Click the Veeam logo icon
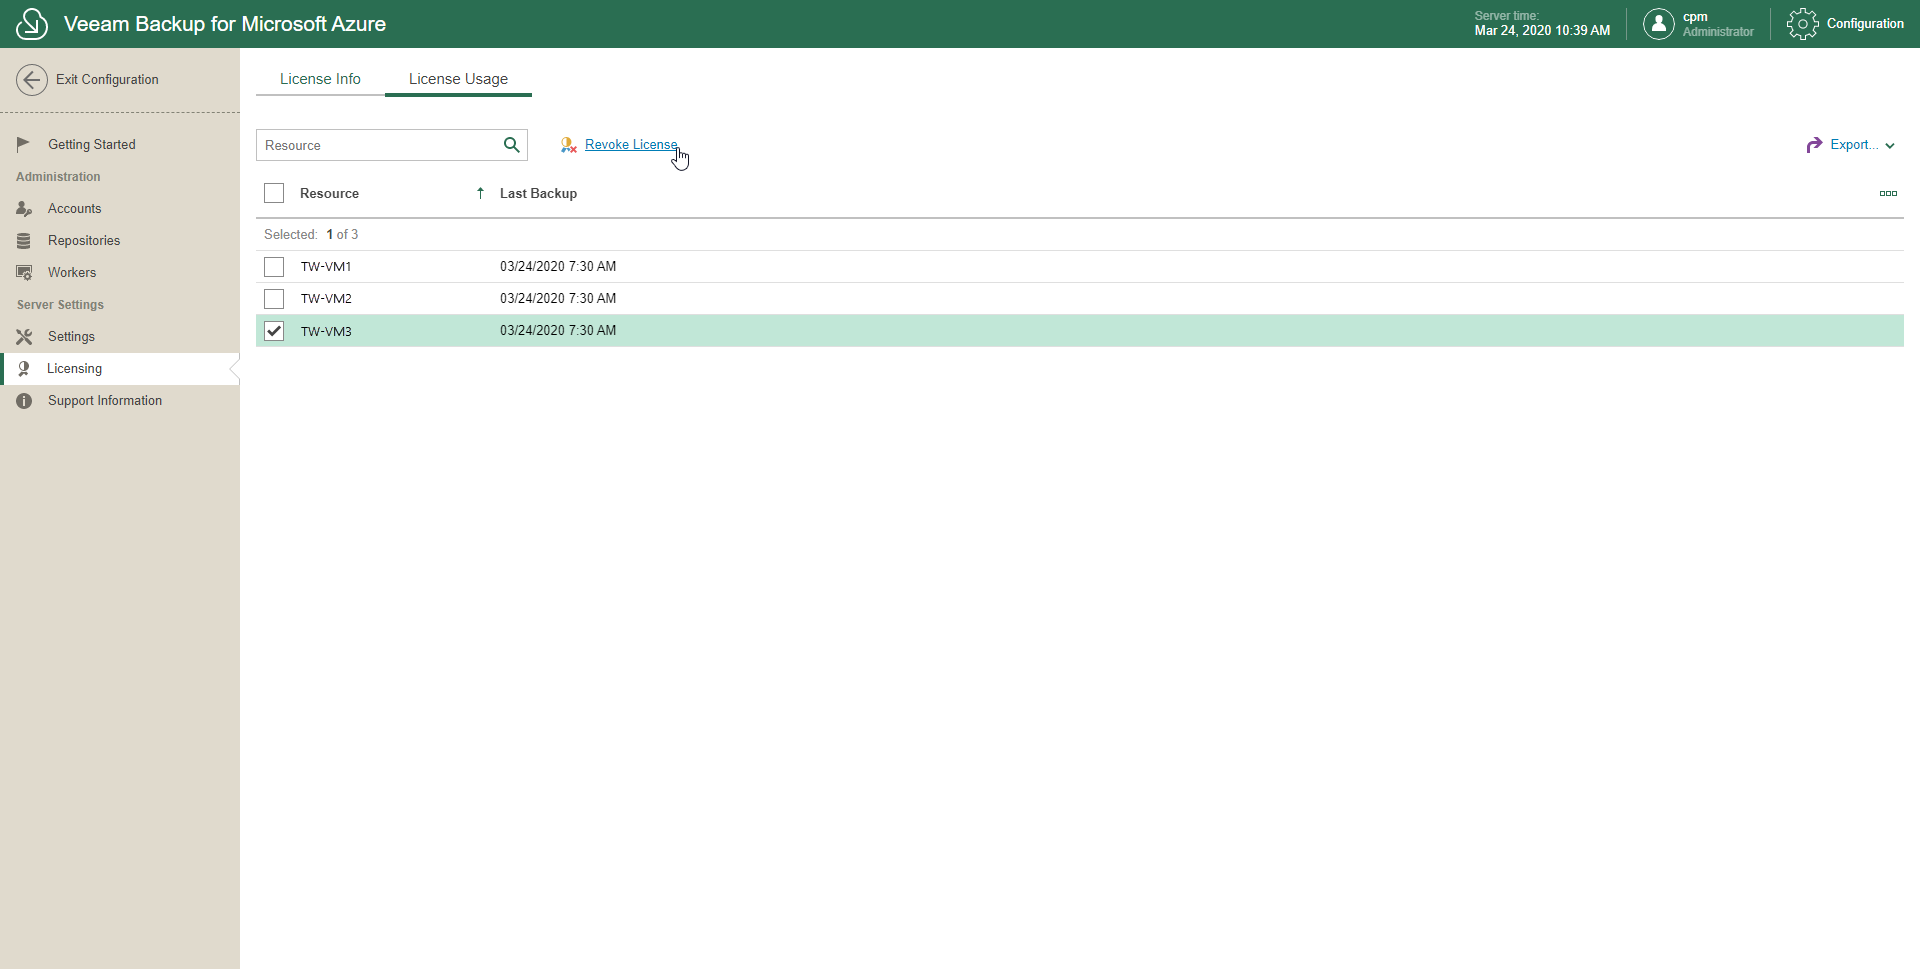 point(32,24)
